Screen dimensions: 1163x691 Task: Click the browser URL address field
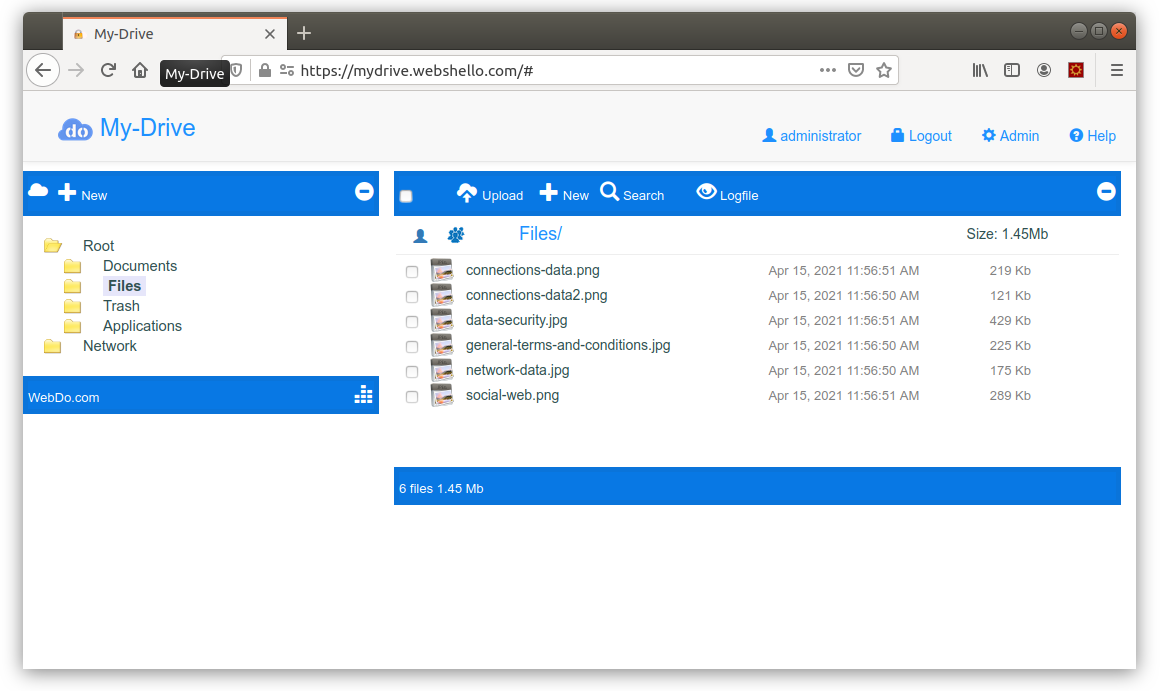(x=550, y=70)
